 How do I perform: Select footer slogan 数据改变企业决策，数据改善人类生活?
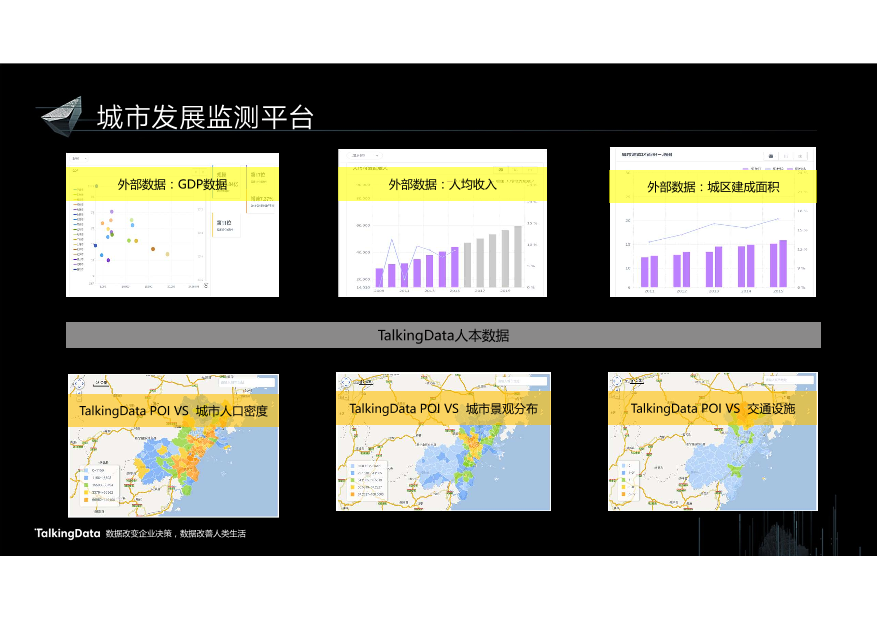tap(176, 534)
